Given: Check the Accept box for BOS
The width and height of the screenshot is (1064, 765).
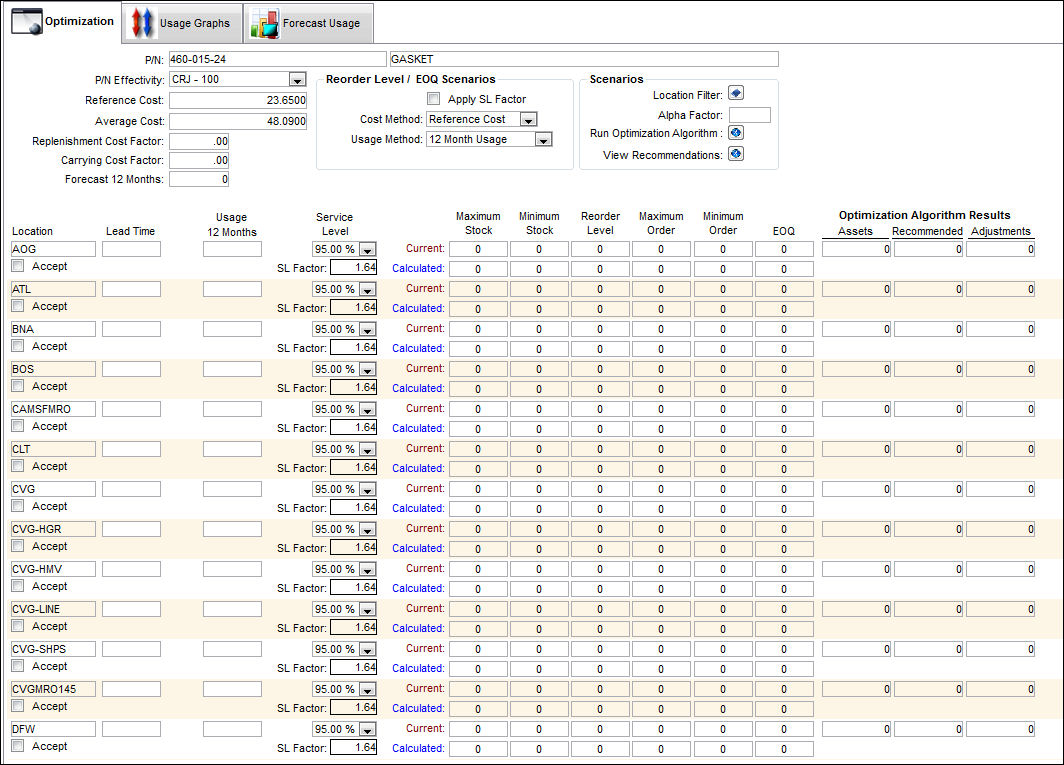Looking at the screenshot, I should pos(18,386).
